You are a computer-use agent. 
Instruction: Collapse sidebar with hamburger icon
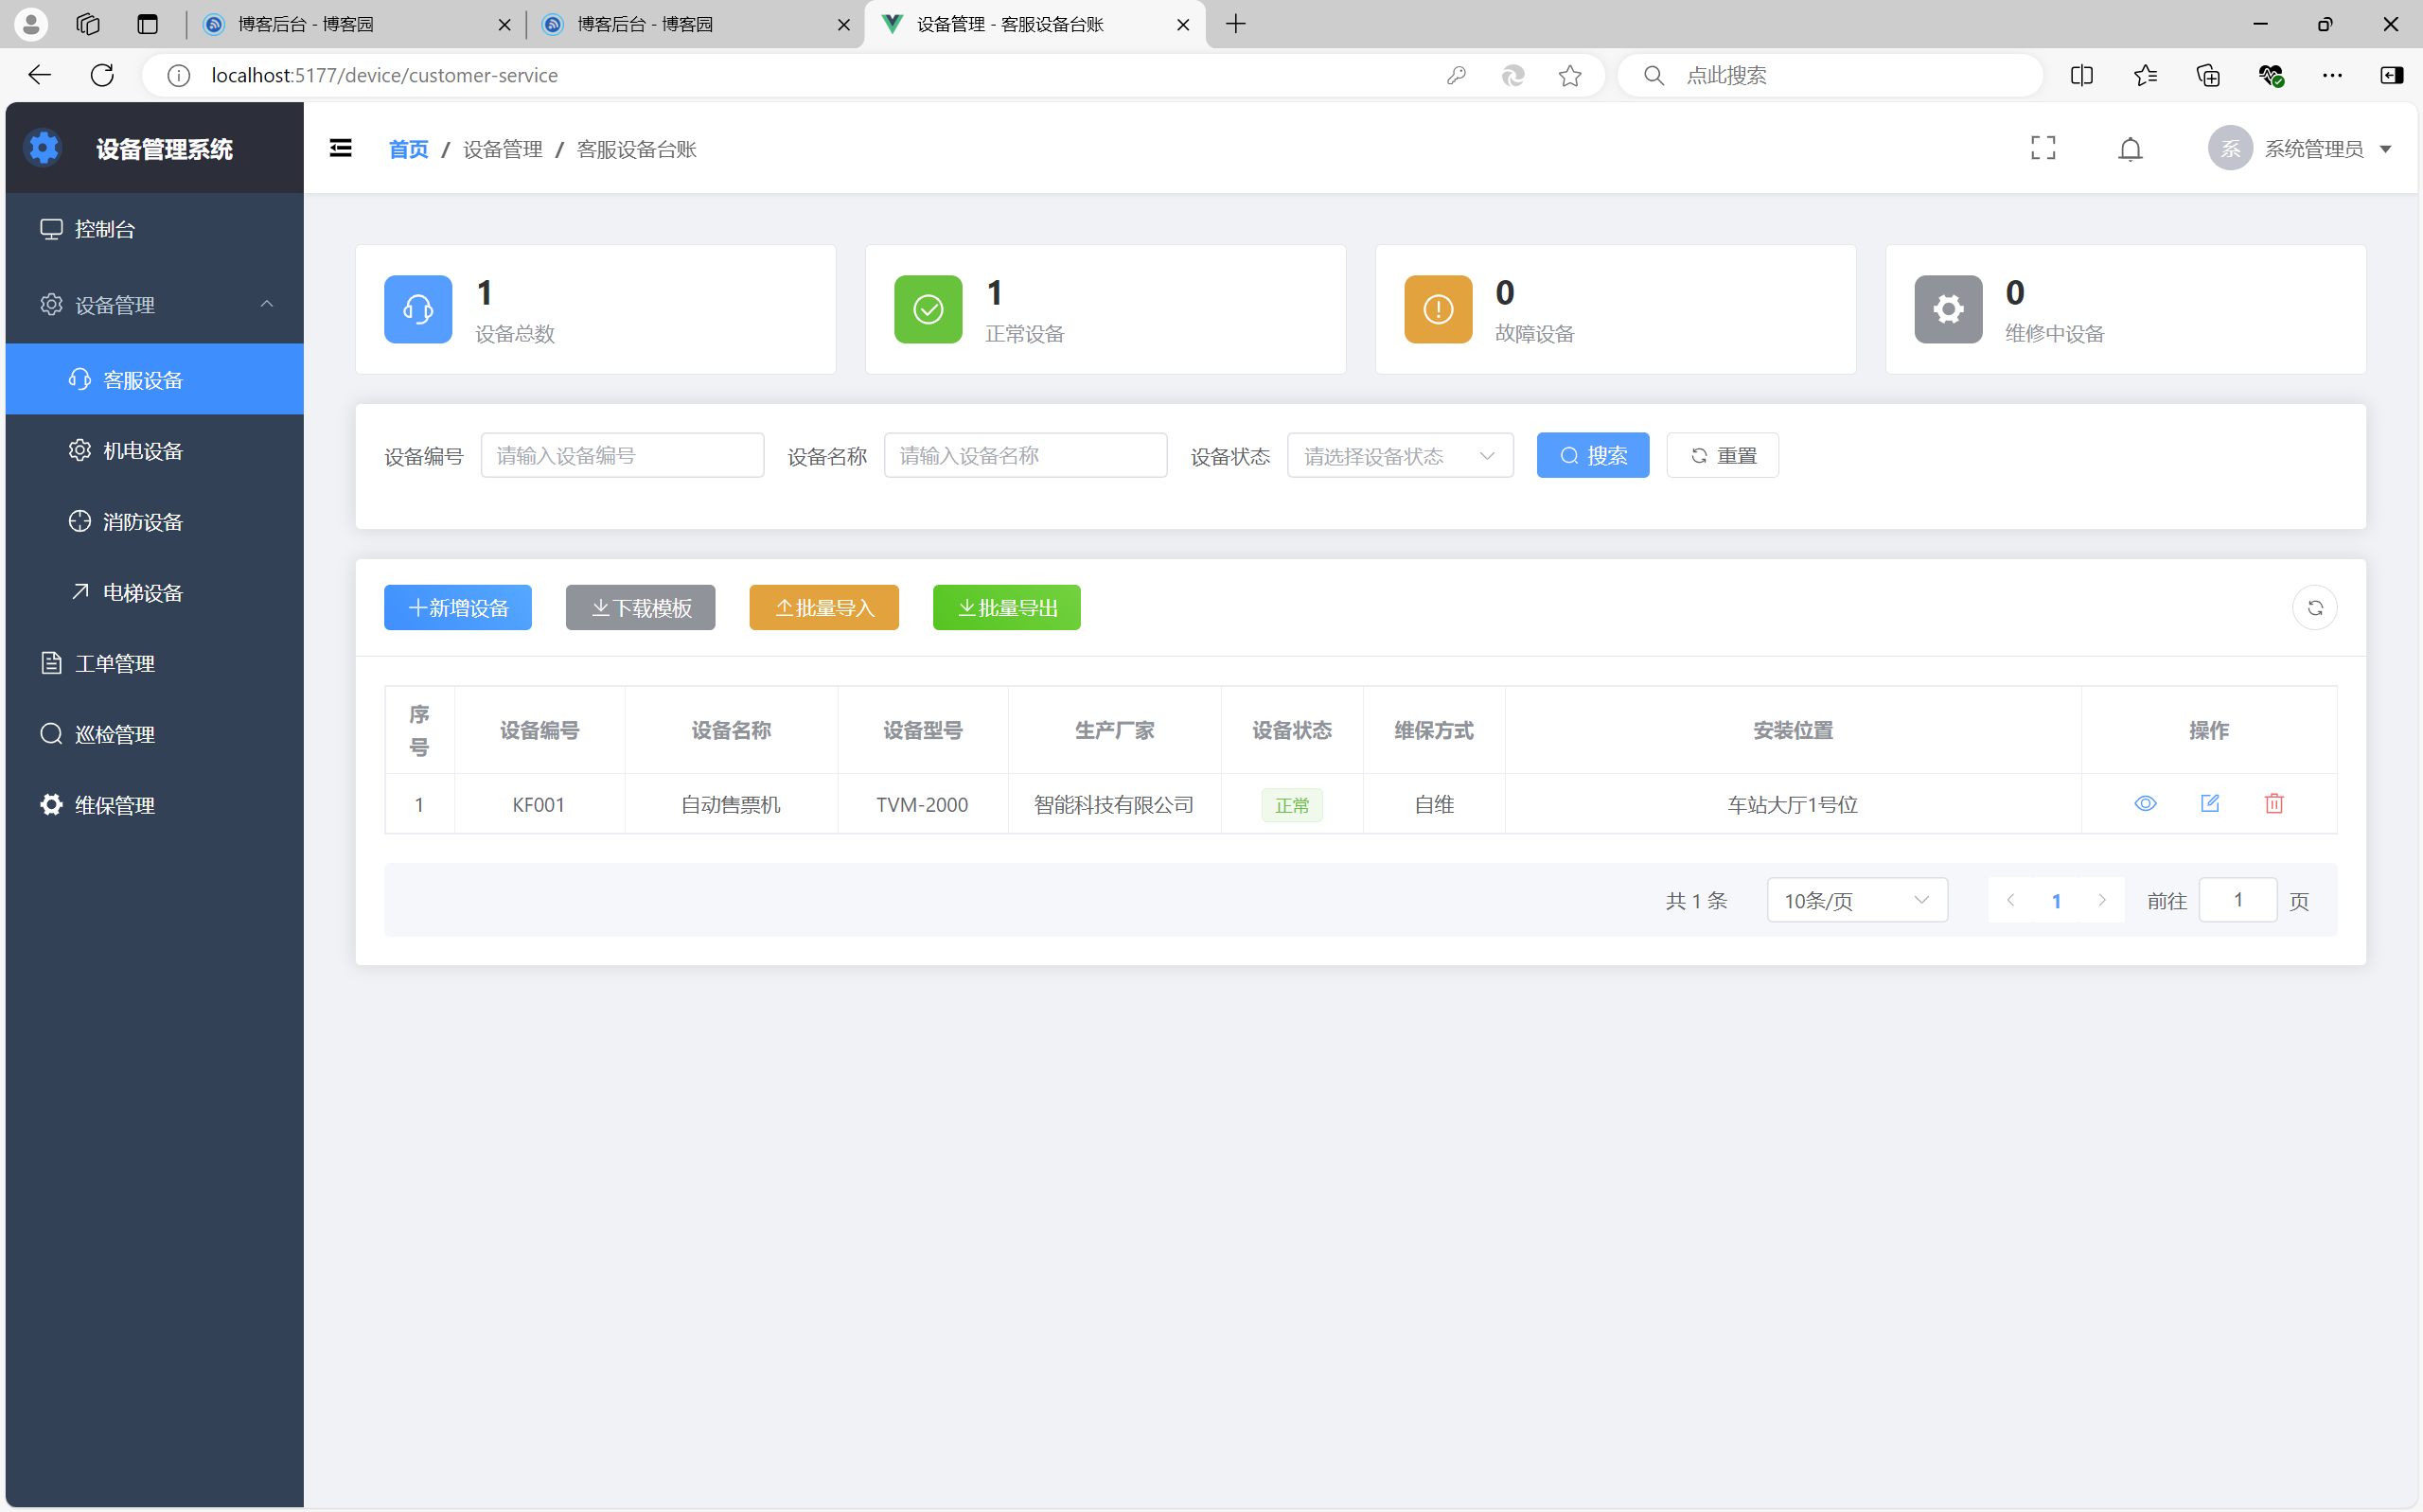click(x=341, y=149)
